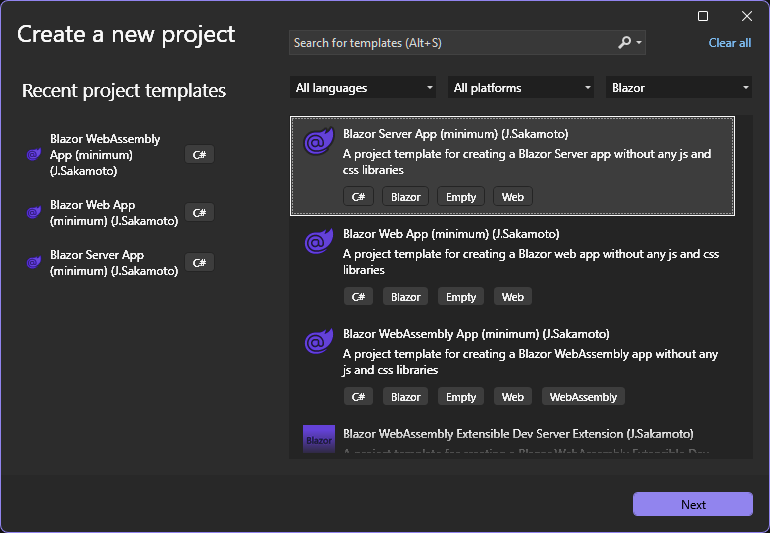The image size is (770, 533).
Task: Click the purple Blazor icon of Dev Server Extension
Action: 319,439
